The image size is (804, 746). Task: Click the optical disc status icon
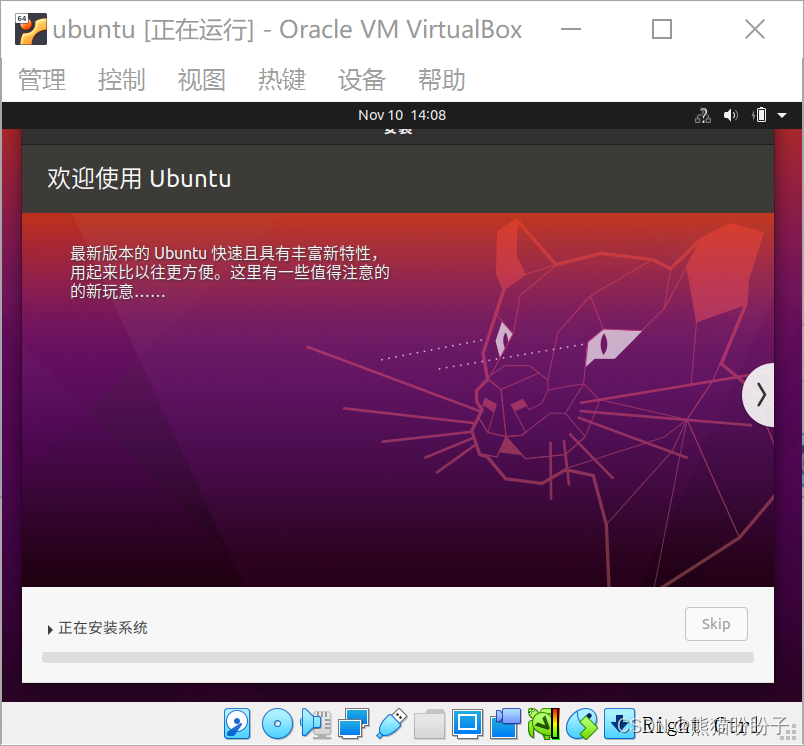(277, 724)
